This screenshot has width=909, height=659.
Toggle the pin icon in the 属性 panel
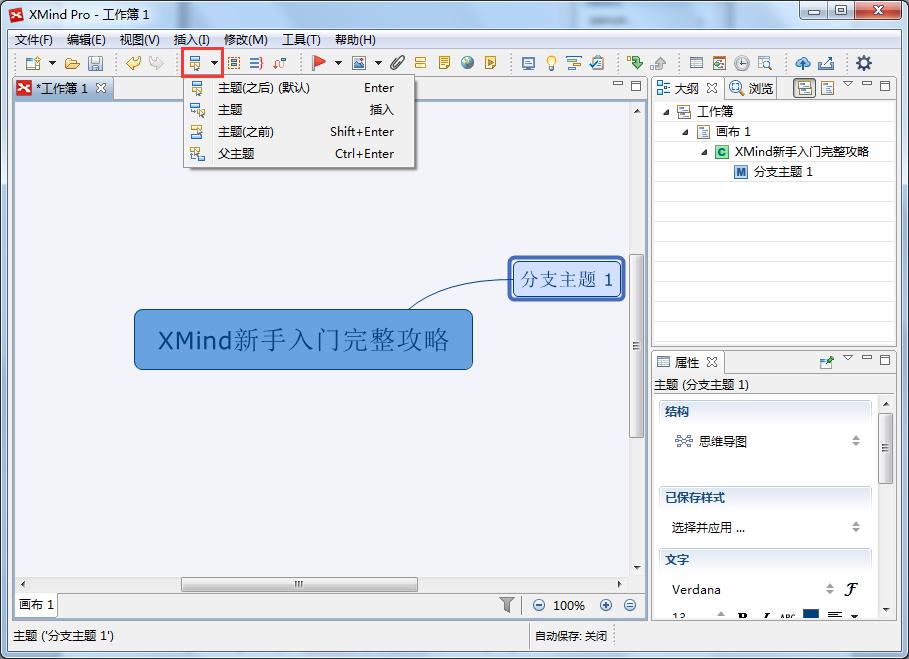[x=824, y=362]
